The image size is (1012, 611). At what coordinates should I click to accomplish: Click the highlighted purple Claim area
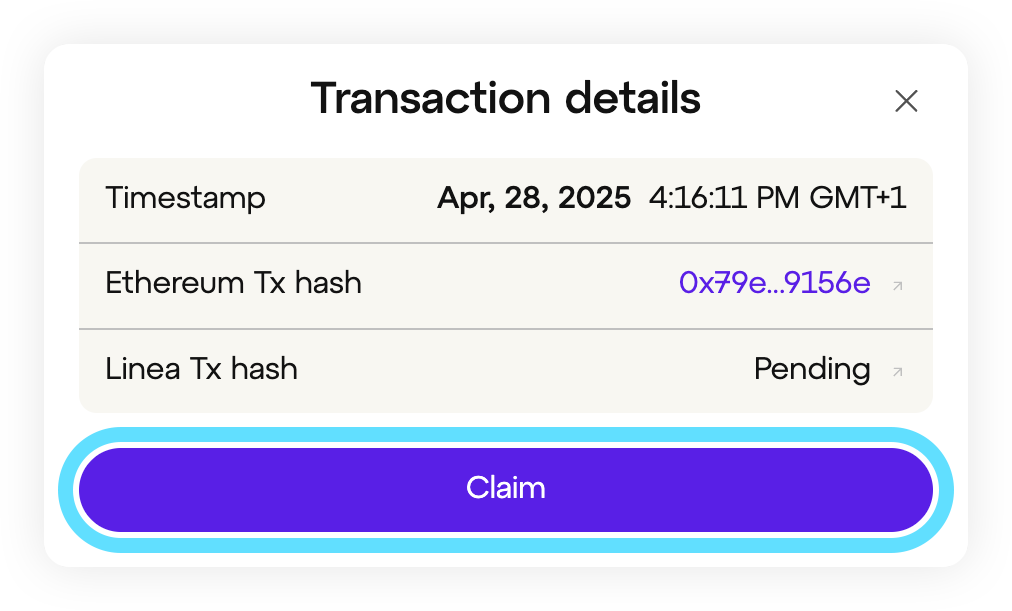click(x=506, y=488)
